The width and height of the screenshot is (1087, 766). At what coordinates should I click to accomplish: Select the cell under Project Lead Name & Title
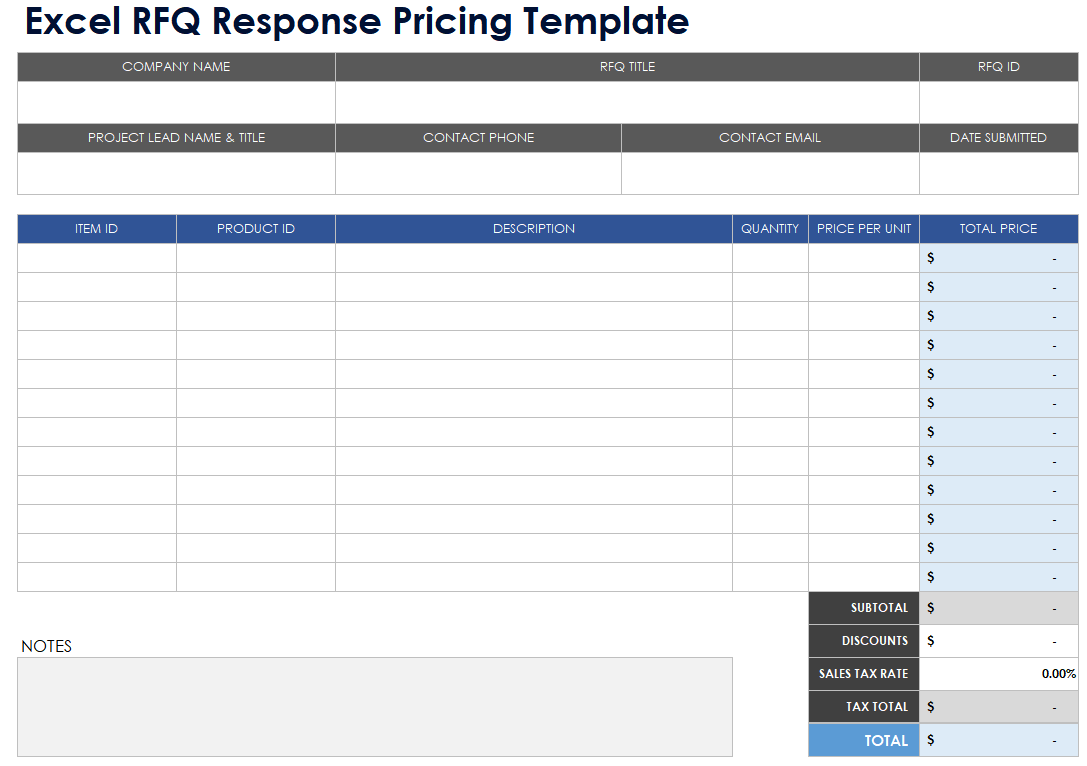pyautogui.click(x=176, y=173)
